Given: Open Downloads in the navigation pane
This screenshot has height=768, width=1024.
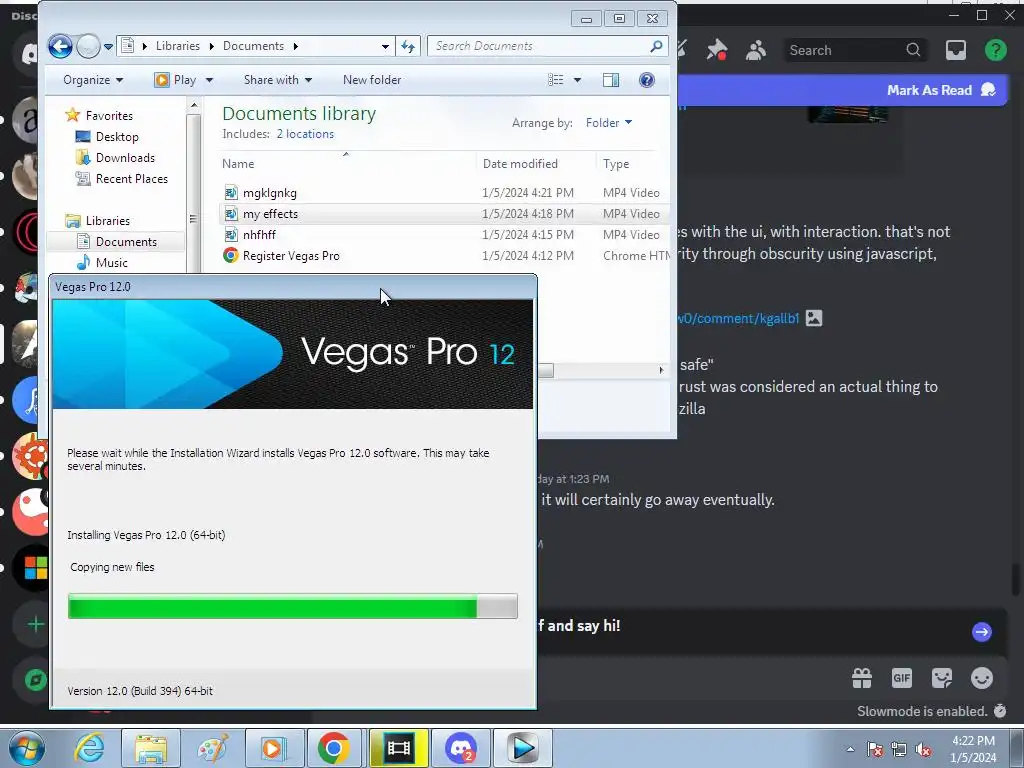Looking at the screenshot, I should [x=125, y=157].
